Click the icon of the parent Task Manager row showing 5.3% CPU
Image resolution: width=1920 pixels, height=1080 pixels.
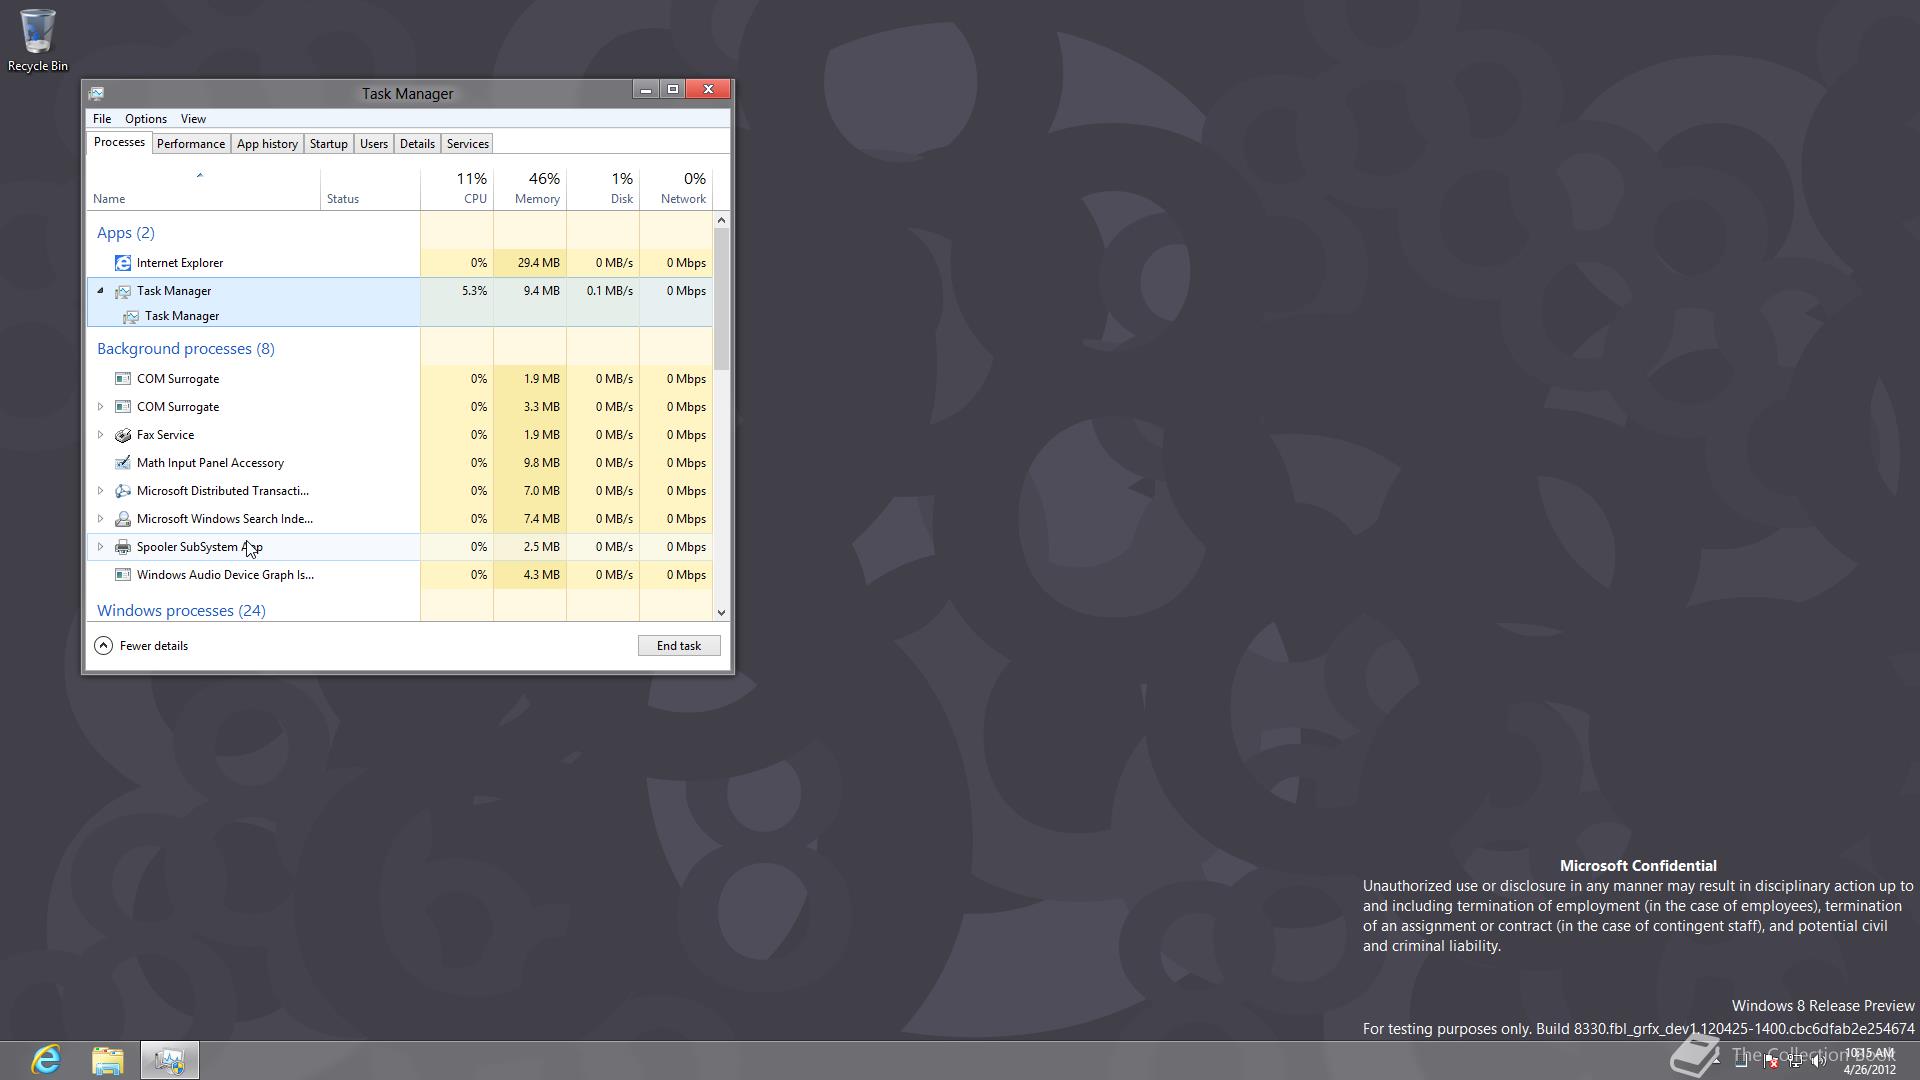pyautogui.click(x=122, y=291)
